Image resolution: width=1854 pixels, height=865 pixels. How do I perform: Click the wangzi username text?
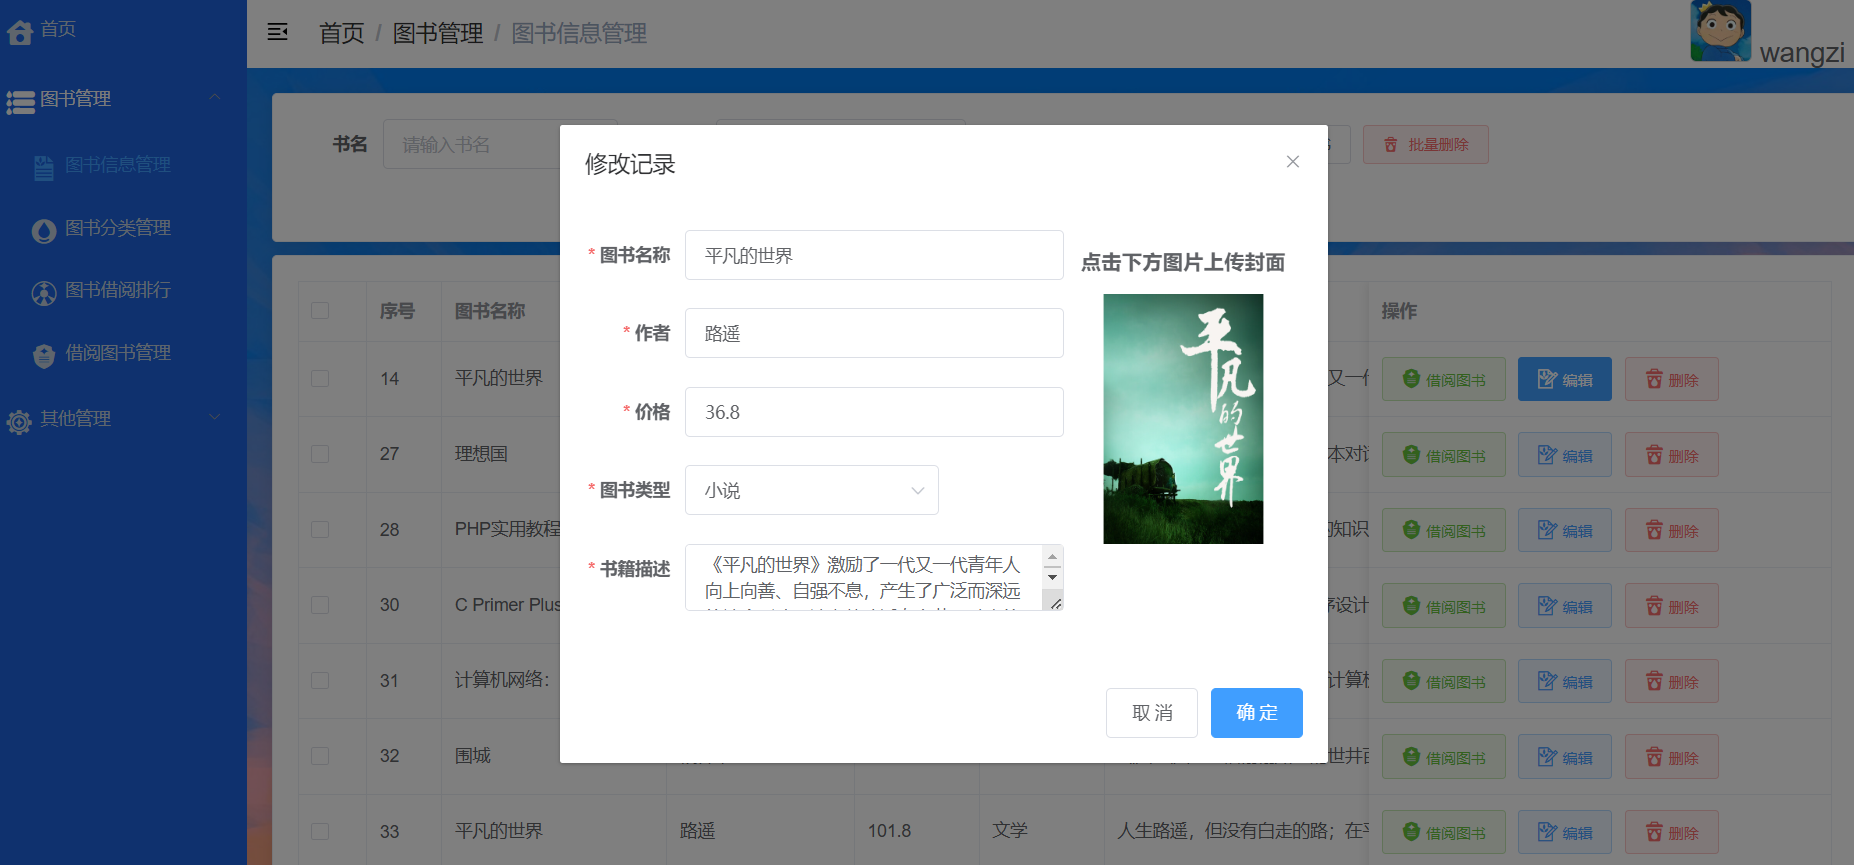click(x=1802, y=52)
